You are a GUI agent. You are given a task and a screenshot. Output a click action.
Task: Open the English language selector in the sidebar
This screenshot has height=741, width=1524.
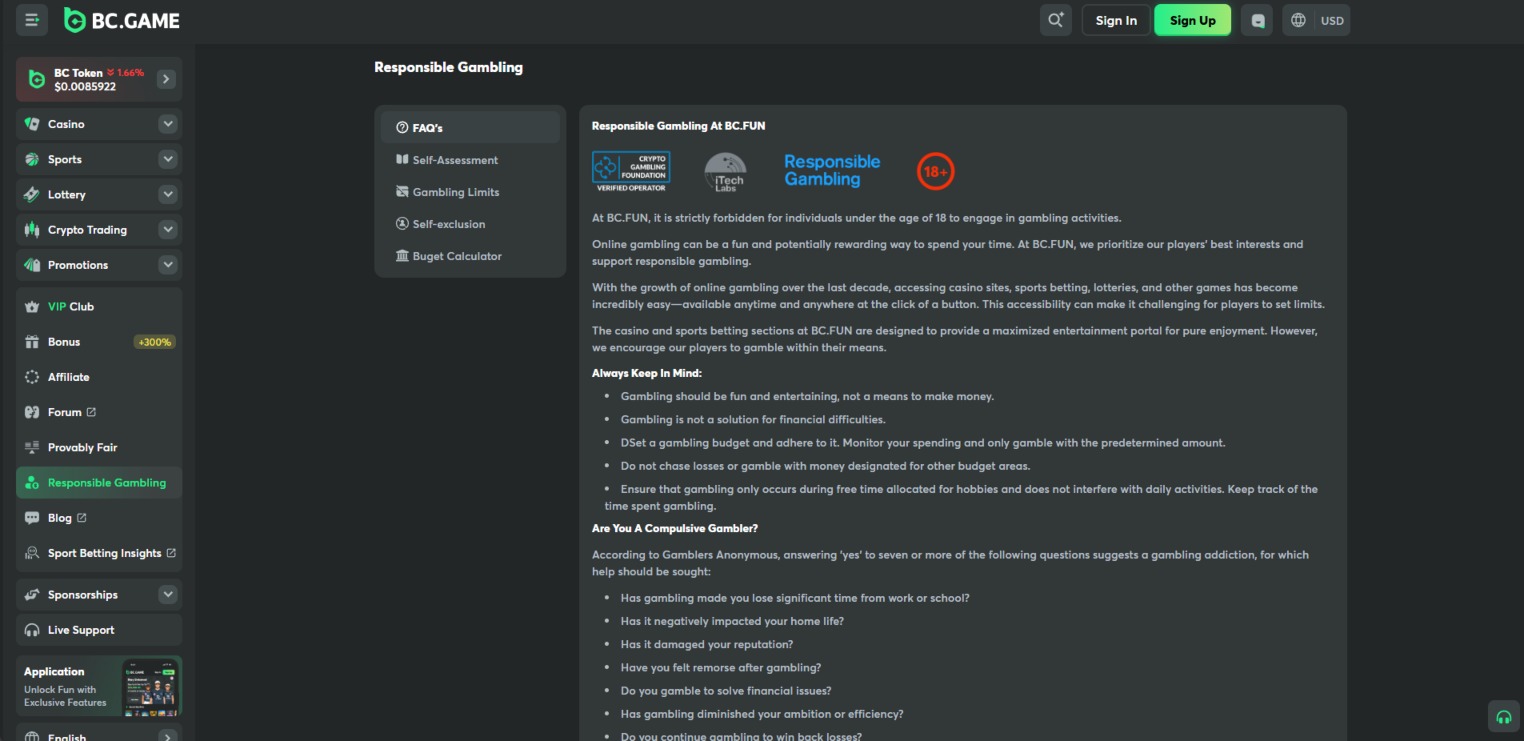click(x=99, y=735)
